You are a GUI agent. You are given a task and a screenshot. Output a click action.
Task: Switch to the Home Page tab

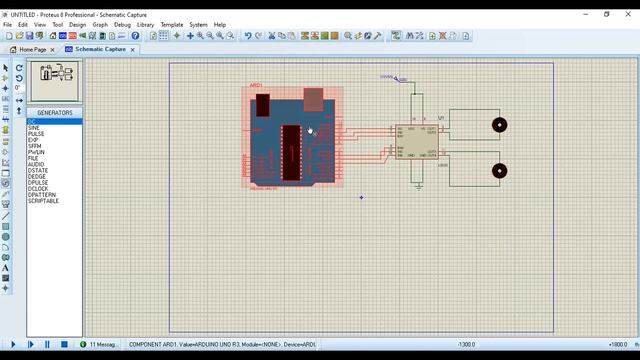point(33,49)
